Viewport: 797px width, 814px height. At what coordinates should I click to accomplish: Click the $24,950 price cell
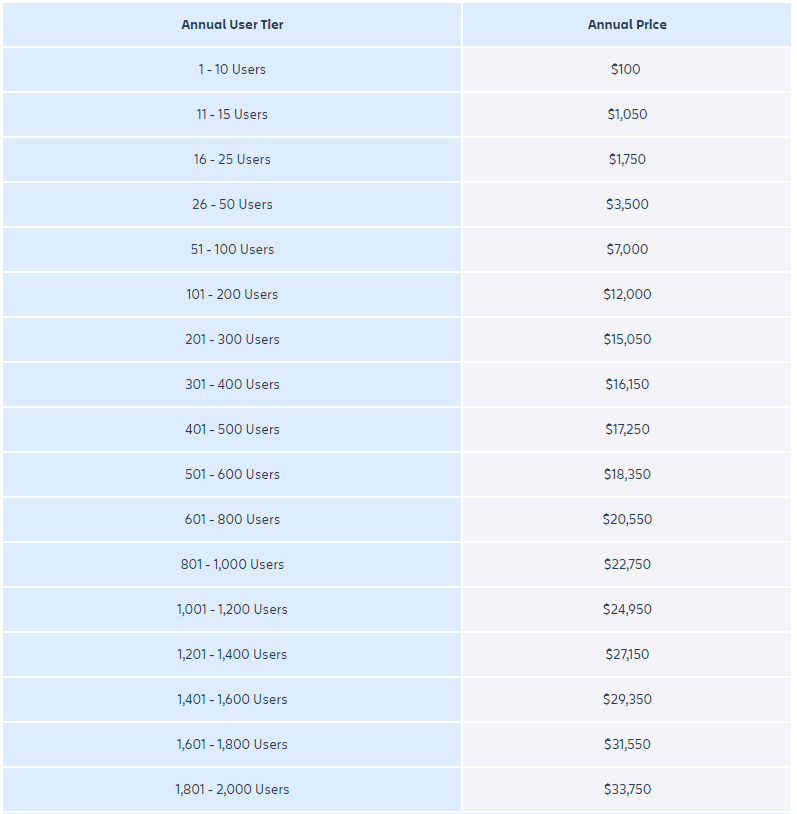627,609
